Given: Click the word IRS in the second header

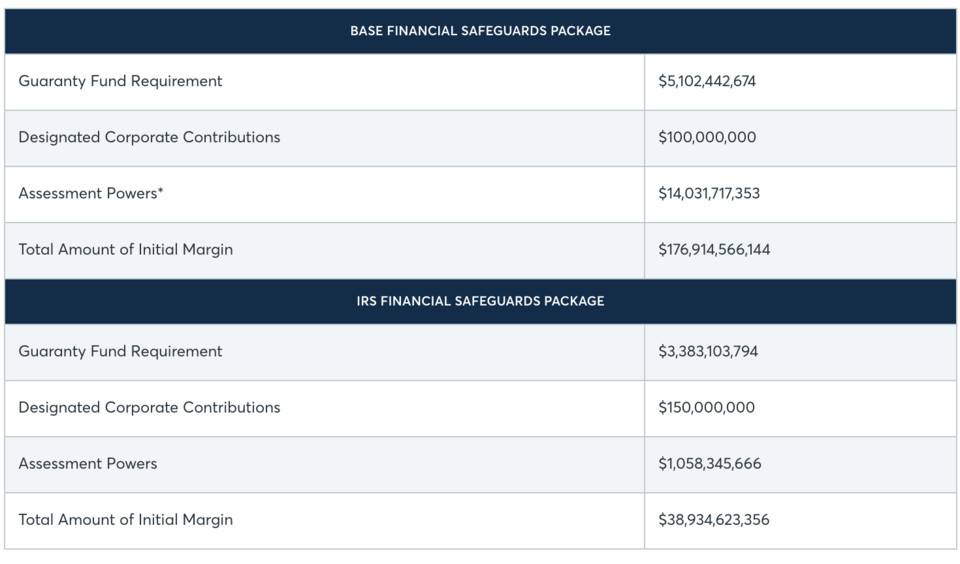Looking at the screenshot, I should pyautogui.click(x=366, y=301).
